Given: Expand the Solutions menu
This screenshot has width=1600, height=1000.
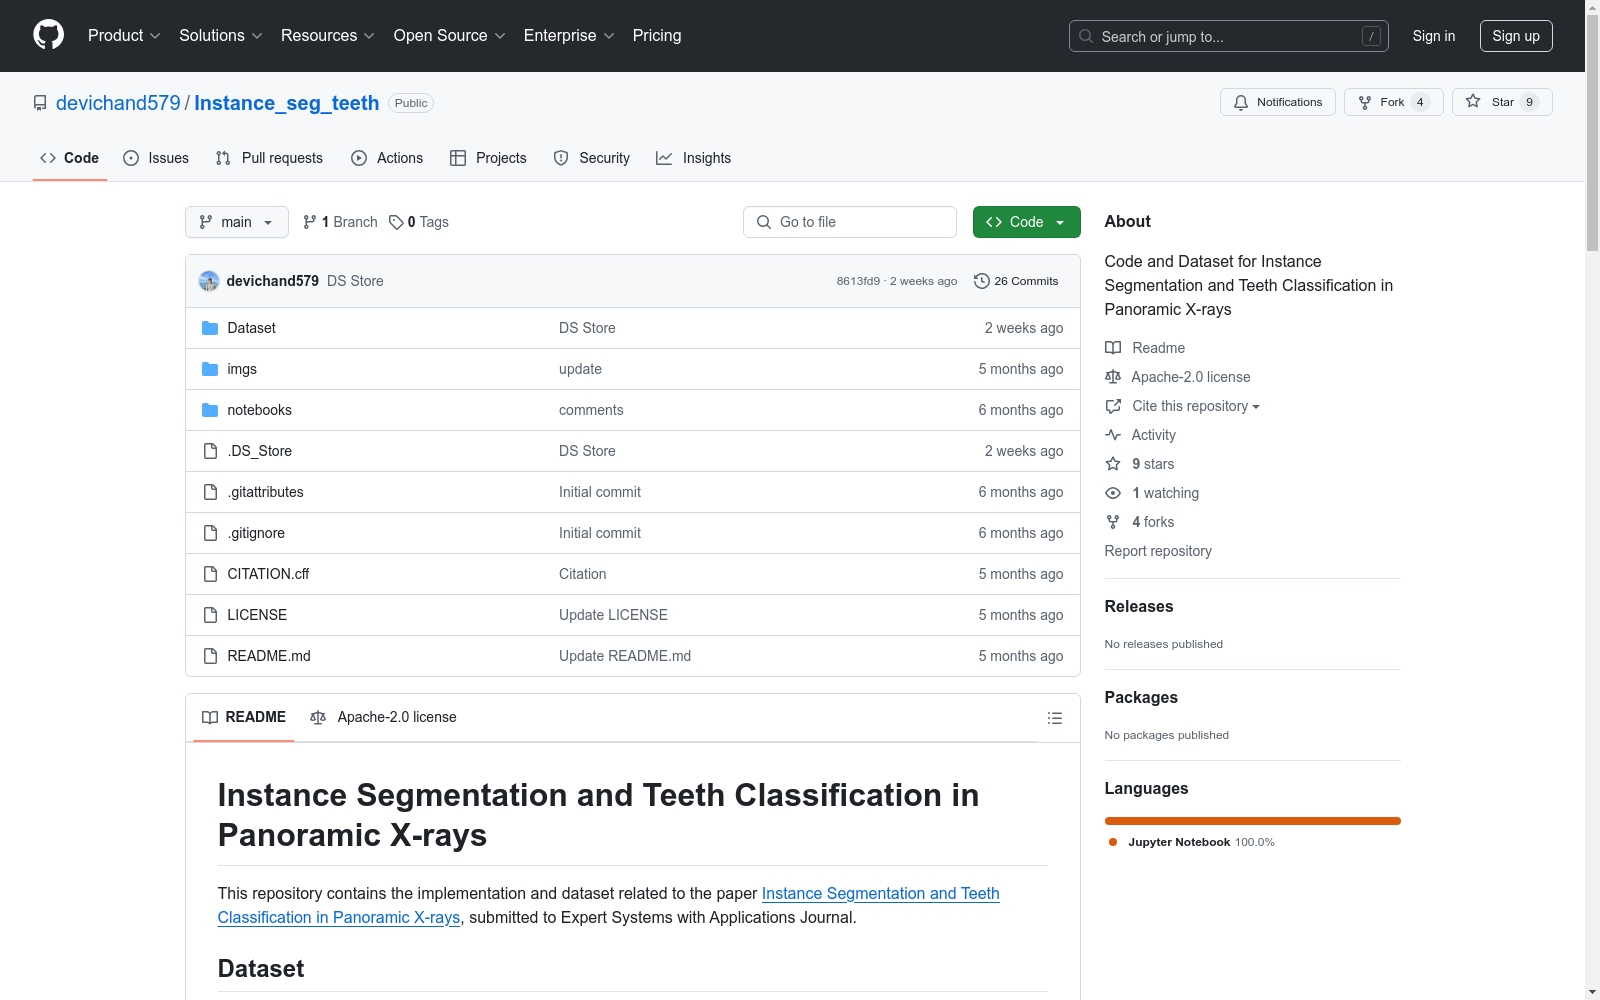Looking at the screenshot, I should [x=221, y=36].
